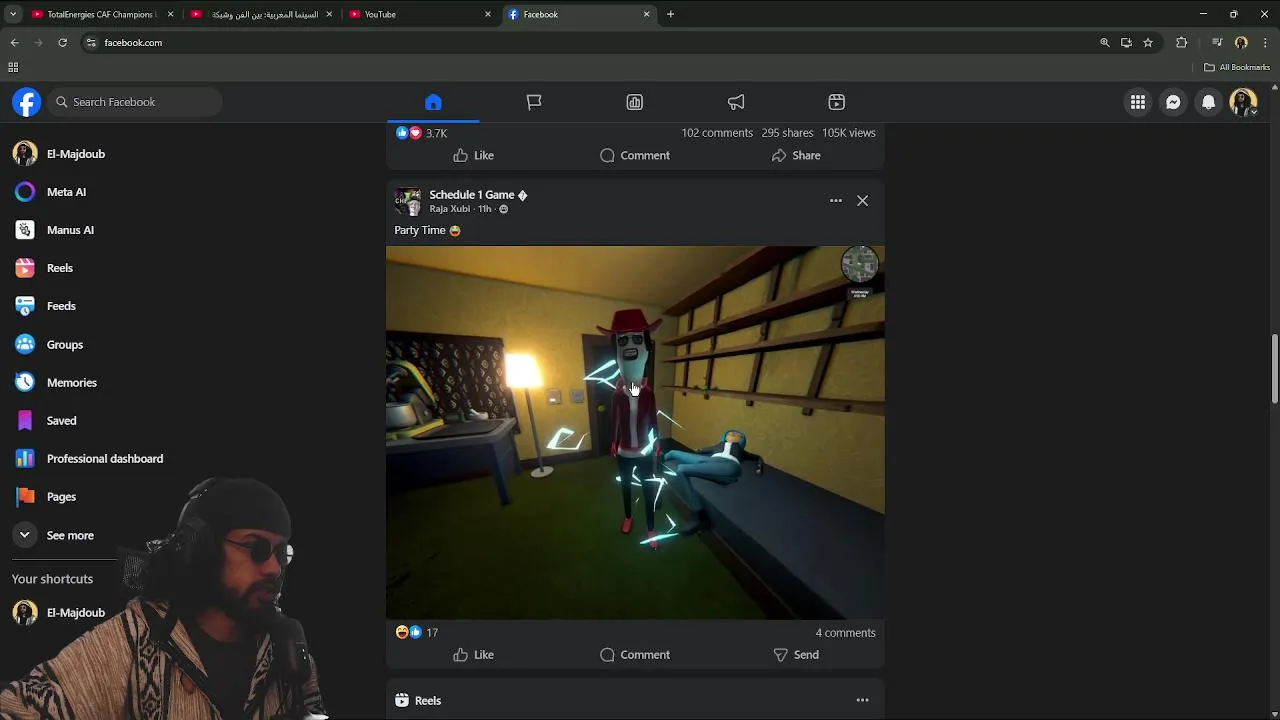
Task: Share the upper post
Action: point(796,155)
